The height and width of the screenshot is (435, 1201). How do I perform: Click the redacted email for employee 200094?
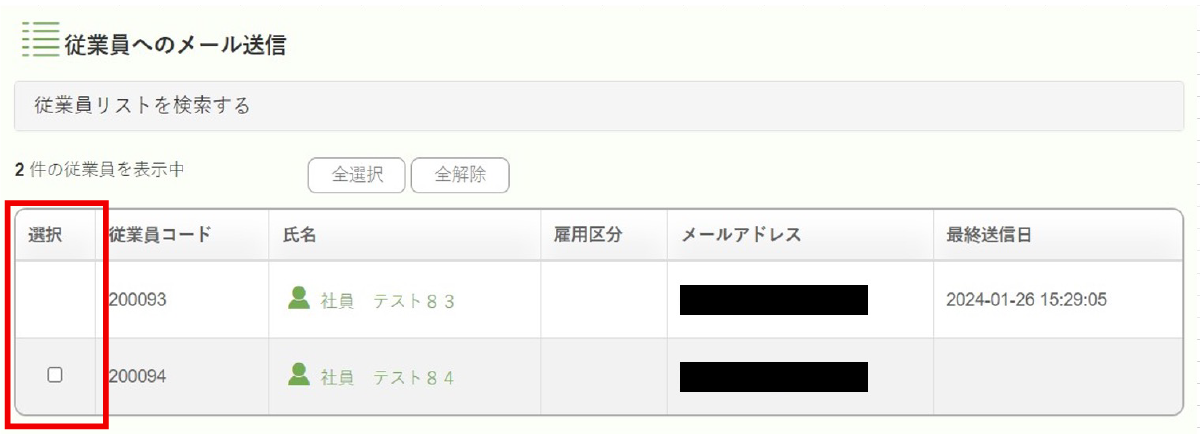pyautogui.click(x=774, y=377)
